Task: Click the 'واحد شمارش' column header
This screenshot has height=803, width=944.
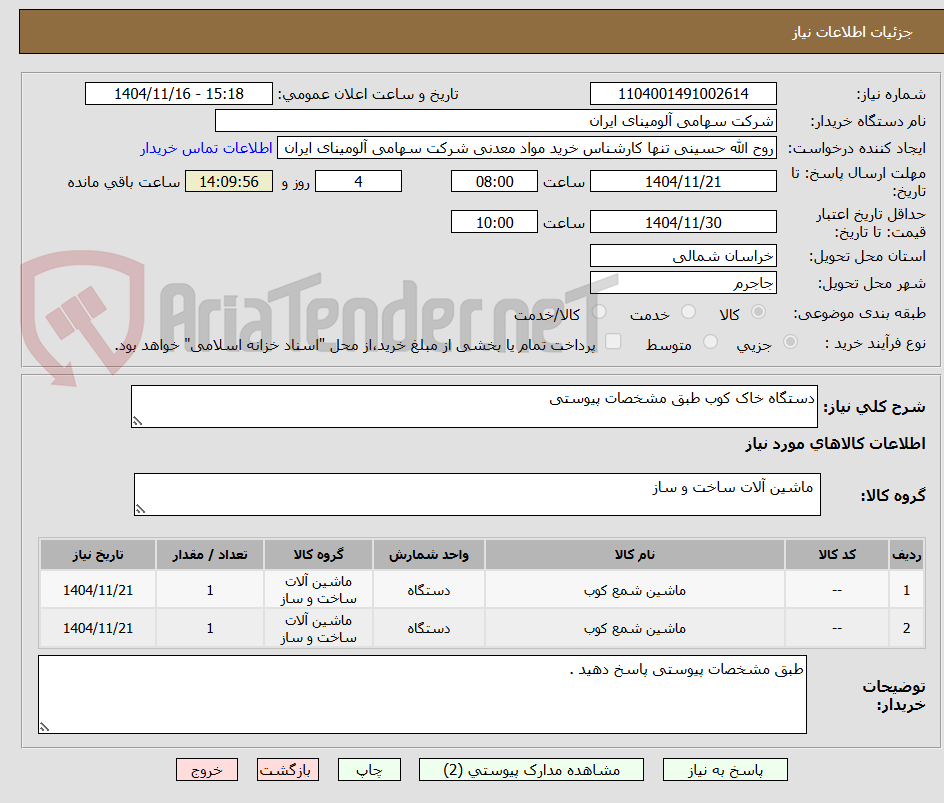Action: click(x=429, y=554)
